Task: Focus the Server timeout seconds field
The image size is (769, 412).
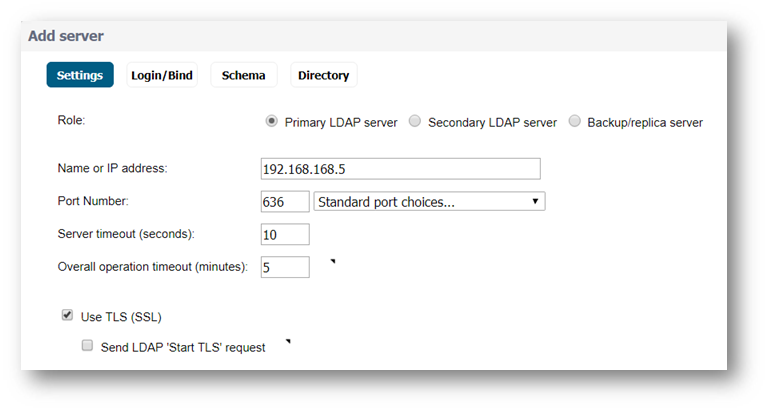Action: 285,235
